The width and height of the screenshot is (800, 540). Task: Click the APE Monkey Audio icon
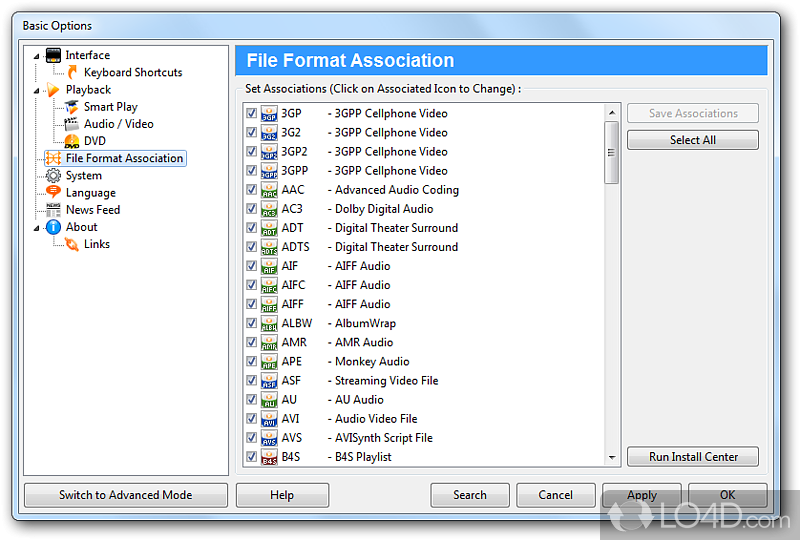[x=269, y=362]
